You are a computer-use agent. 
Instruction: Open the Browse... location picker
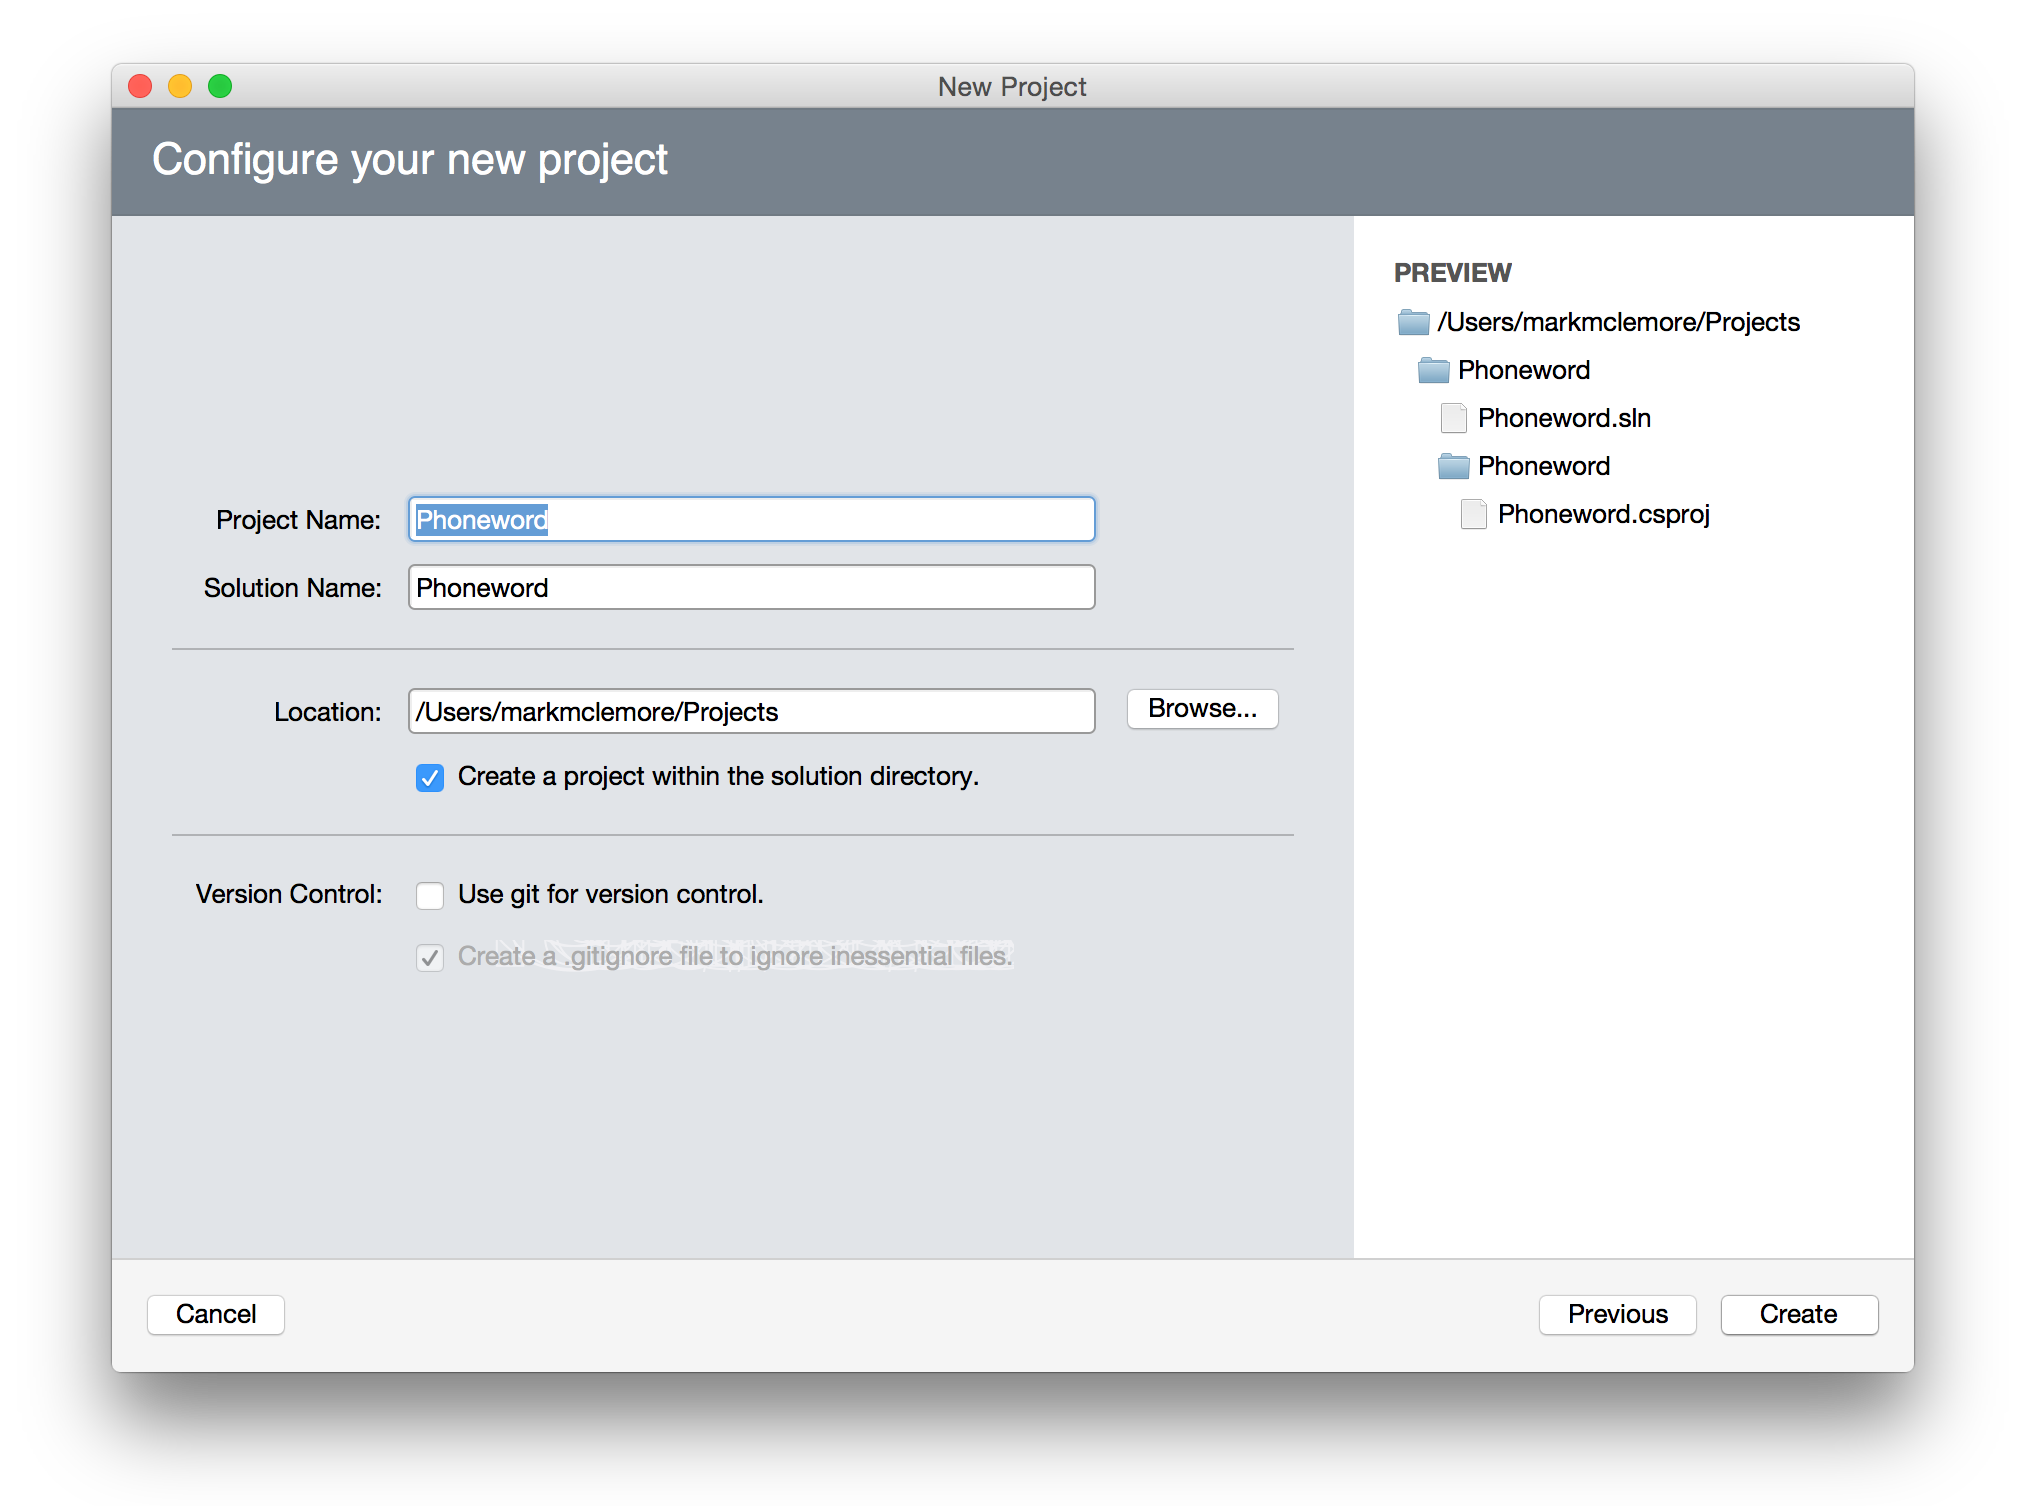1202,709
